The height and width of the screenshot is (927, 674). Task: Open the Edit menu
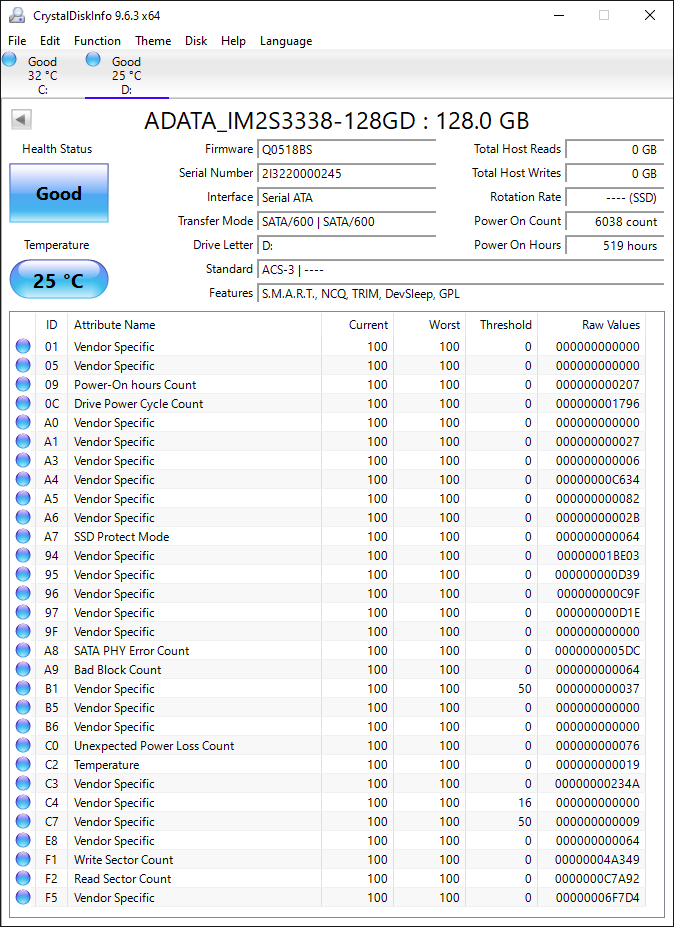50,41
